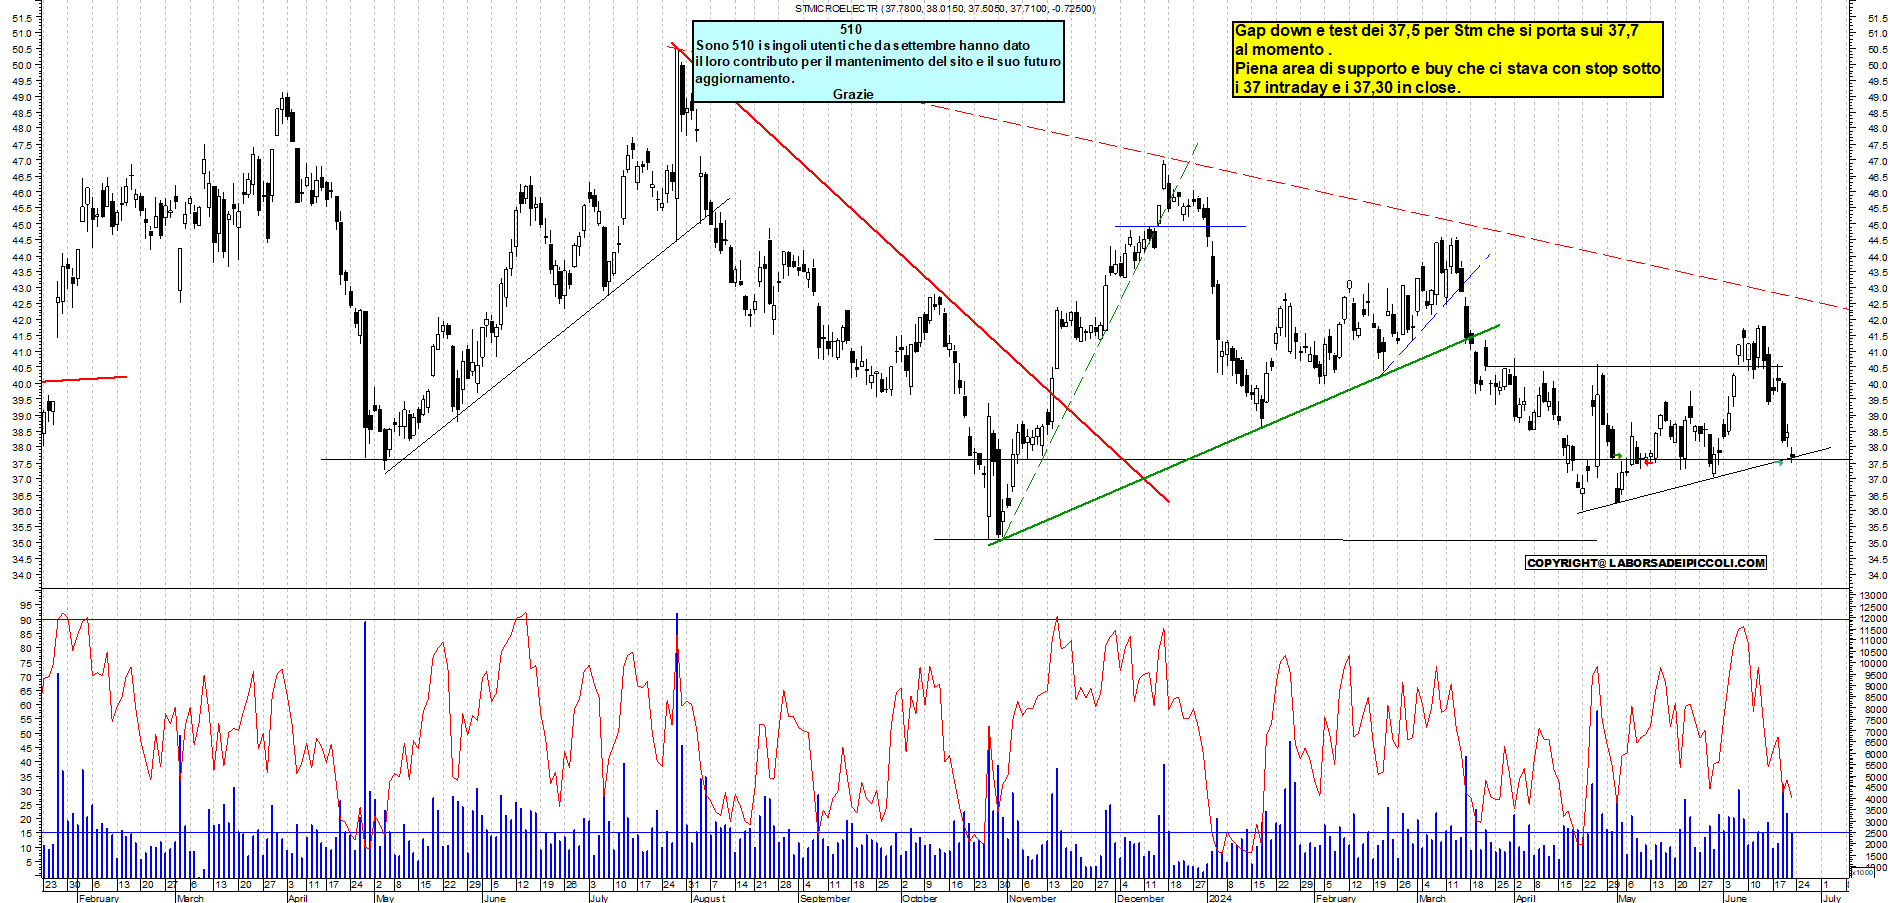Click the COPYRIGHT@LABORSADEIPICCOLI.COM label

coord(1646,563)
